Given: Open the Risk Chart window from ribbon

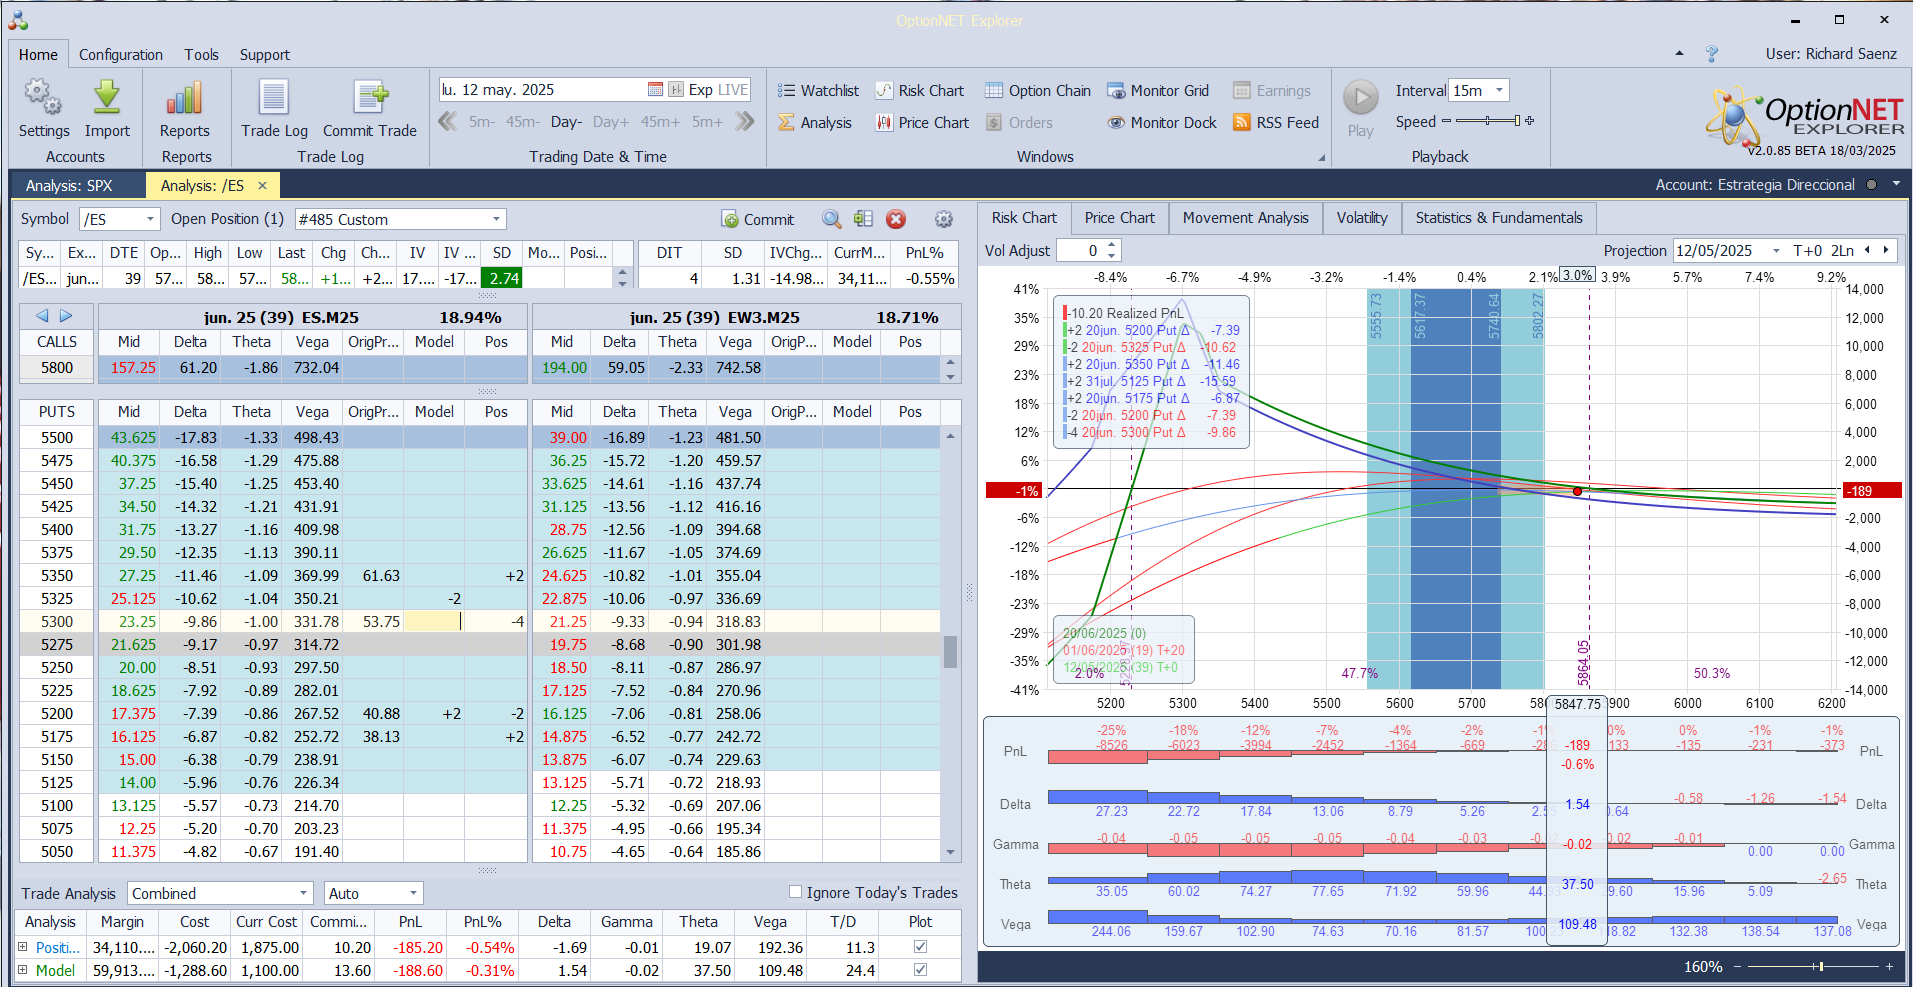Looking at the screenshot, I should tap(920, 91).
